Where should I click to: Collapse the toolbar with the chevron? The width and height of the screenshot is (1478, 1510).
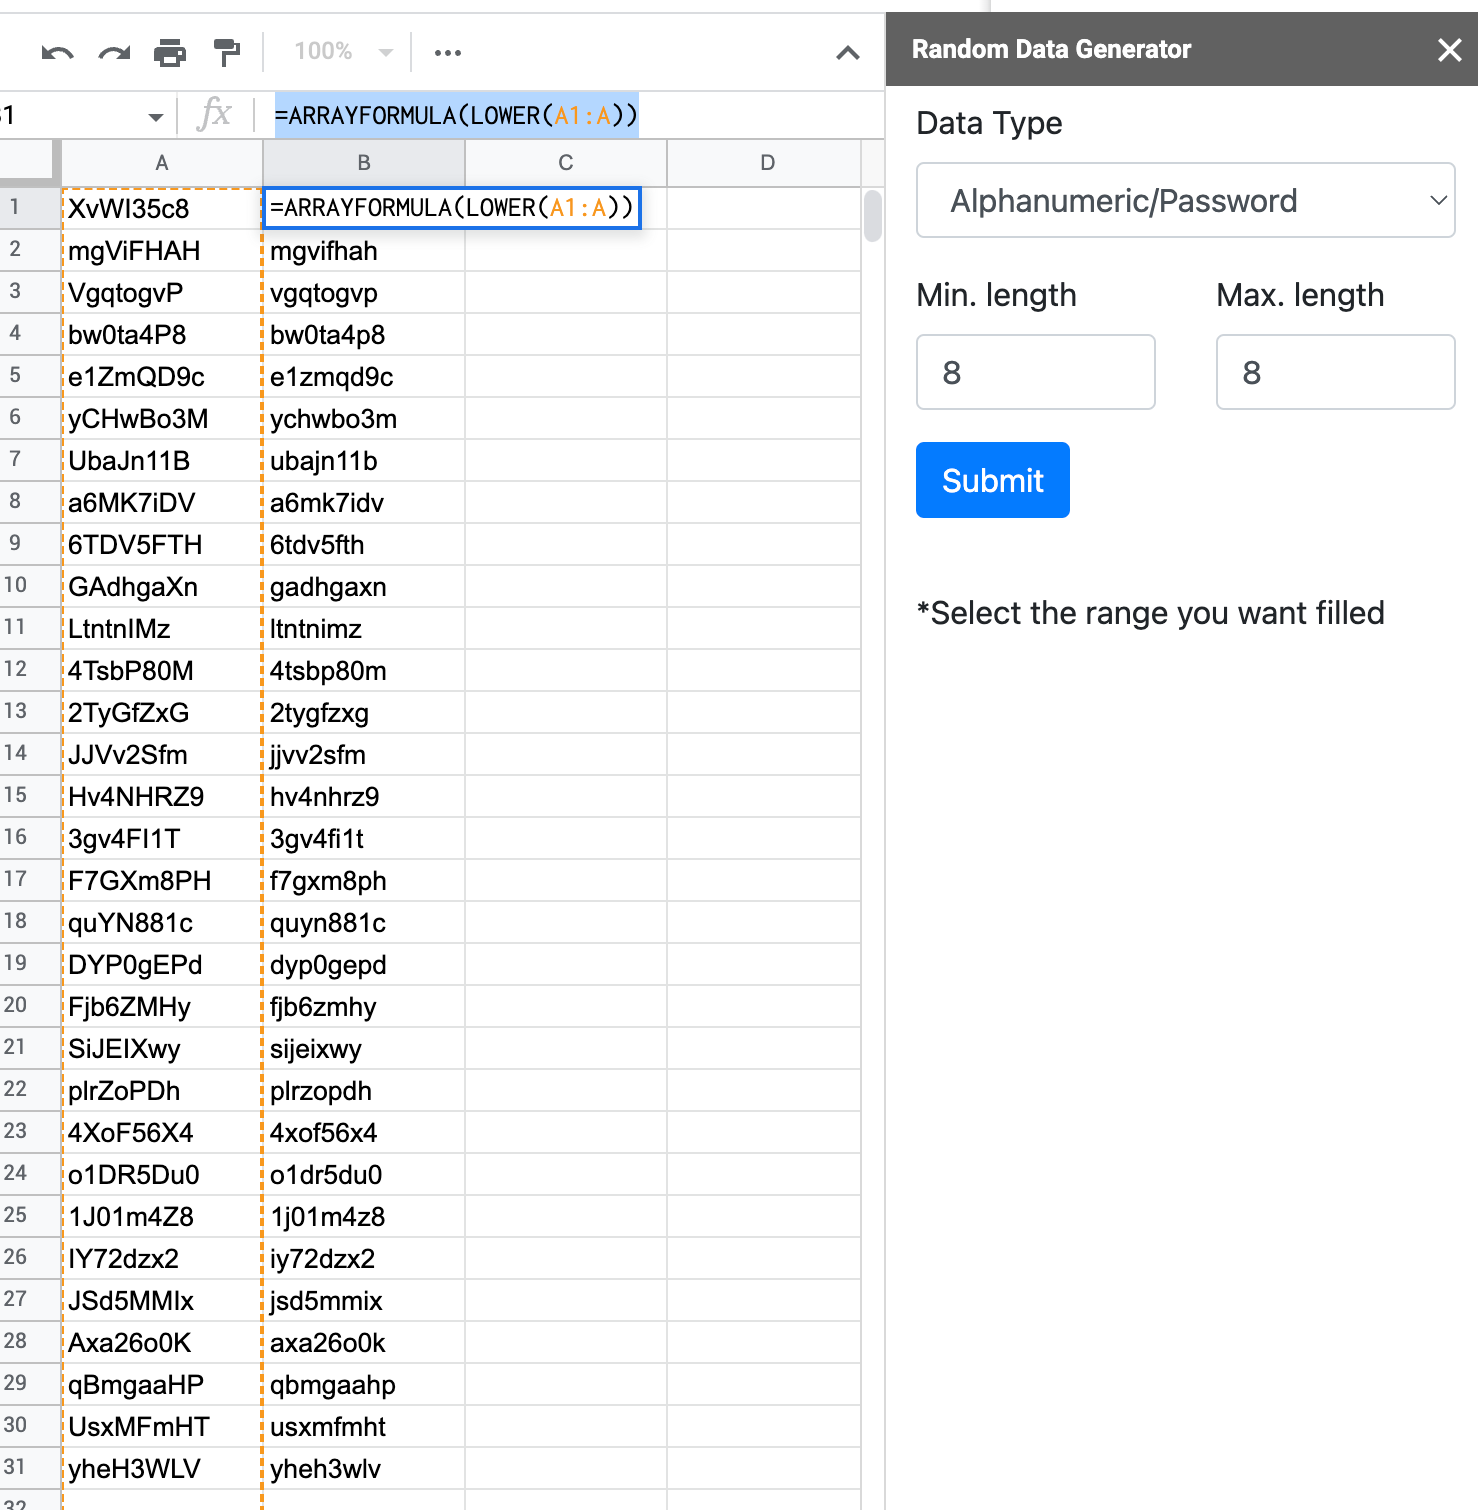[x=848, y=52]
